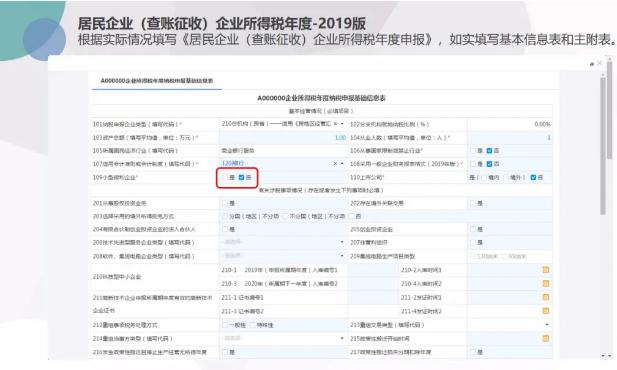Screen dimensions: 617x370
Task: Open calendar picker for field 215
Action: click(x=546, y=339)
